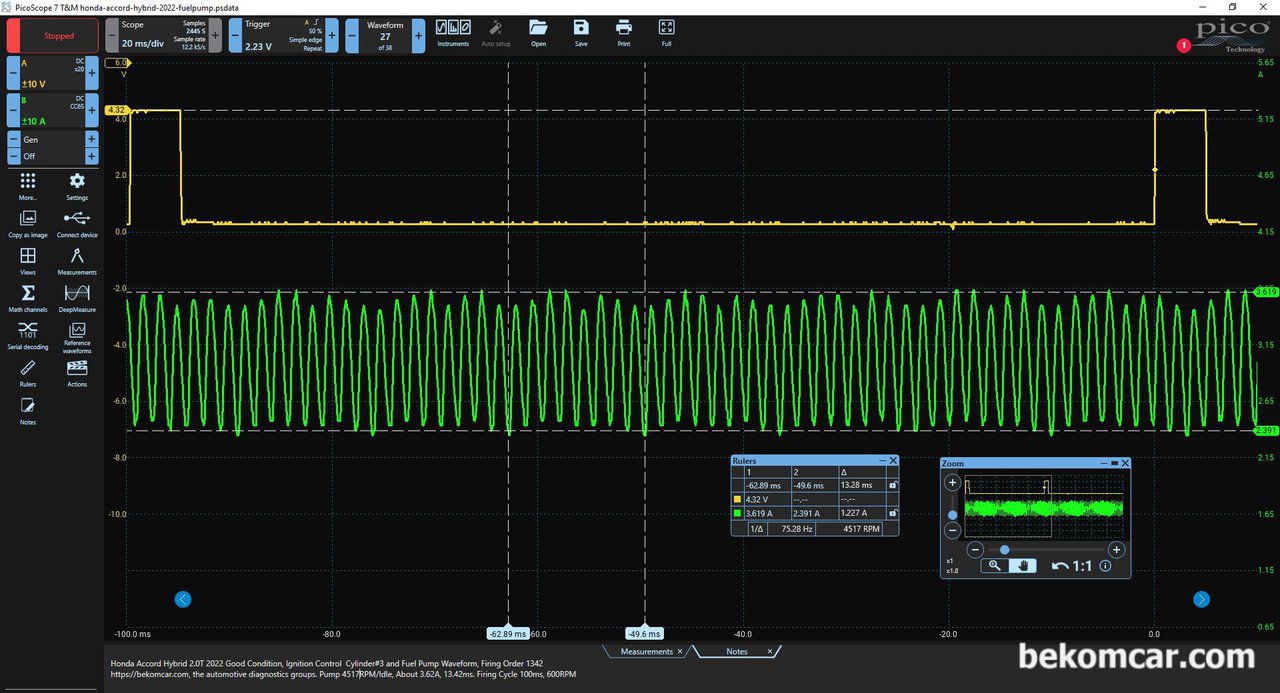Launch DeepMeasure
The width and height of the screenshot is (1280, 693).
[77, 298]
